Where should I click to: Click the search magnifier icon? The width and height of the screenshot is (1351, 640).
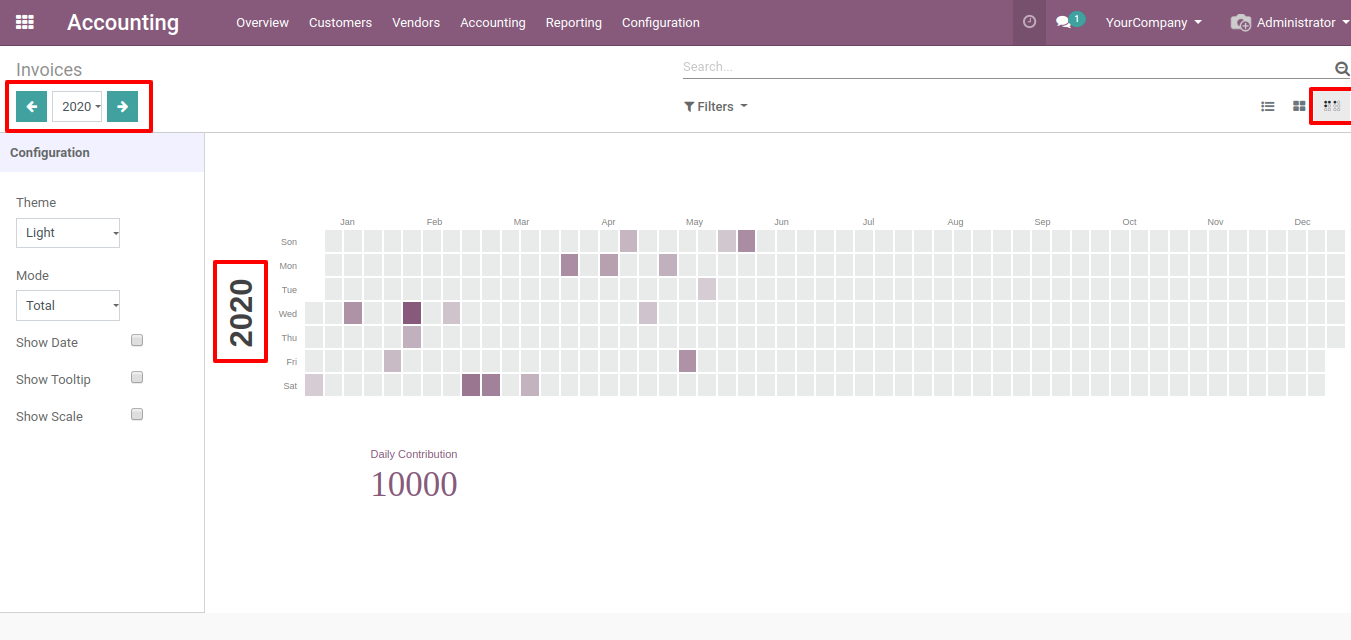[1342, 68]
